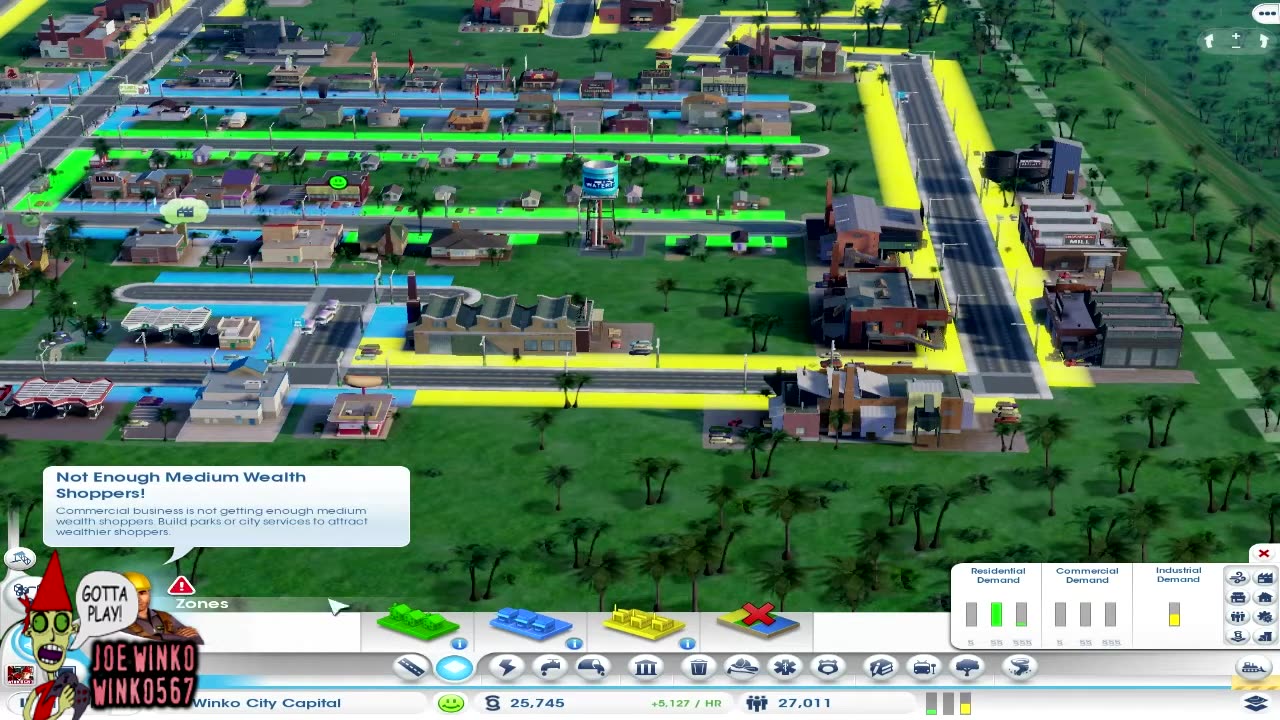Click the Not Enough Medium Wealth Shoppers message
Viewport: 1280px width, 720px height.
(x=226, y=506)
